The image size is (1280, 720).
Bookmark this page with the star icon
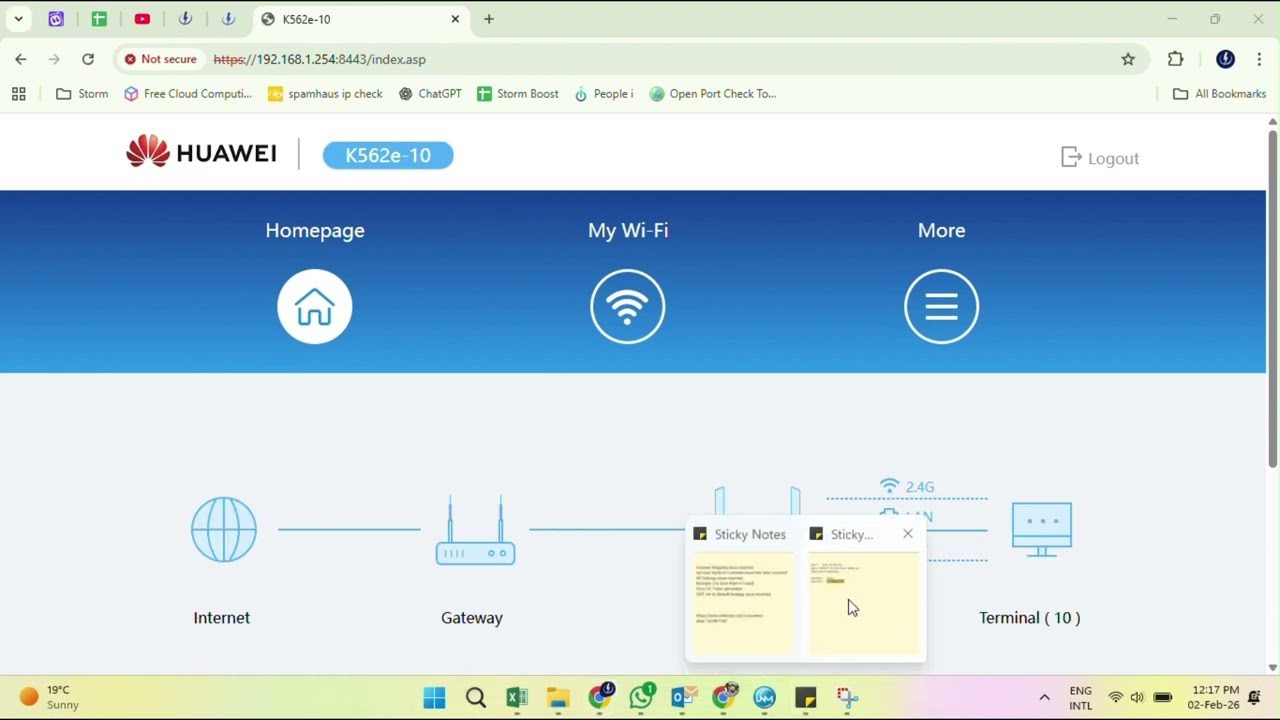coord(1128,59)
